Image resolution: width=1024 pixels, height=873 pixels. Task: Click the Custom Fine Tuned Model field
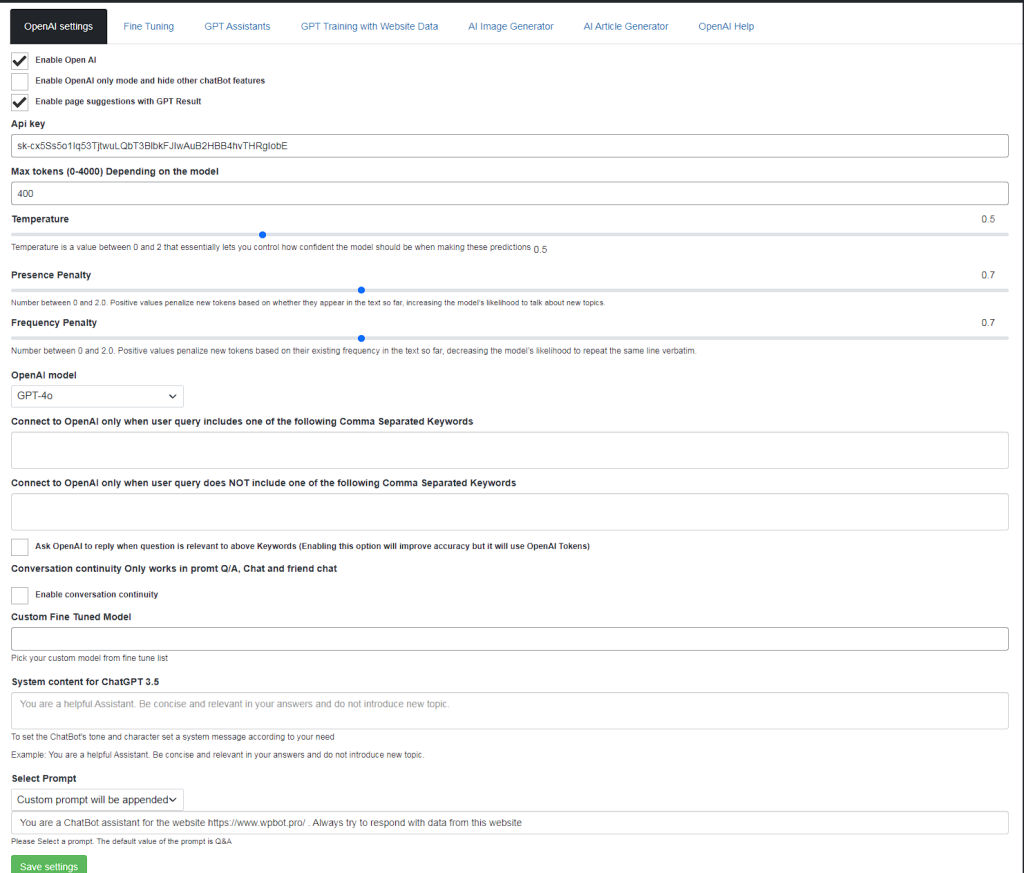(510, 638)
